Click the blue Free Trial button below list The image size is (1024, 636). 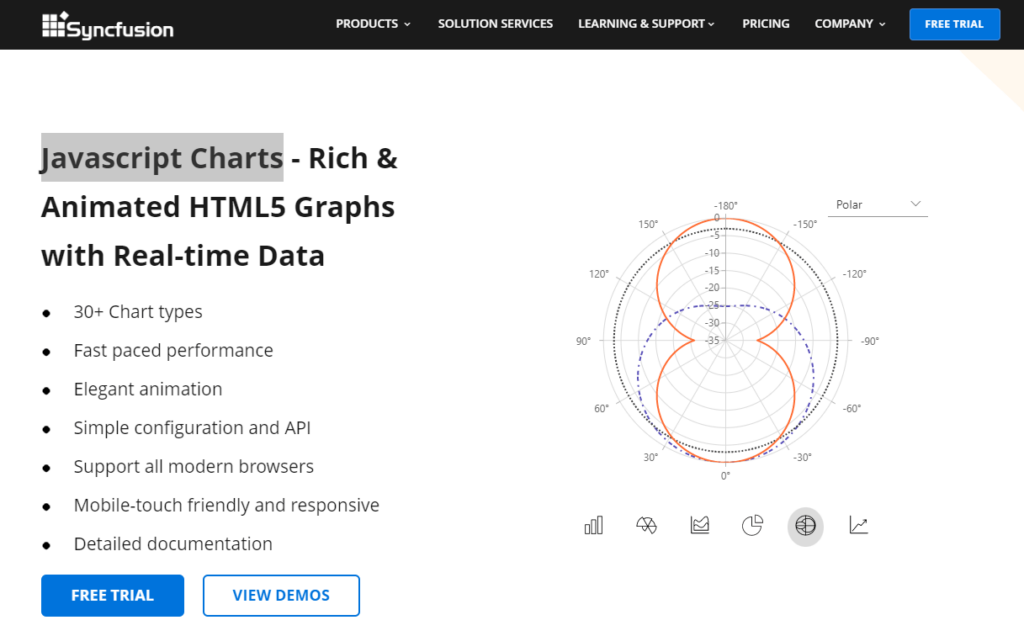tap(112, 595)
